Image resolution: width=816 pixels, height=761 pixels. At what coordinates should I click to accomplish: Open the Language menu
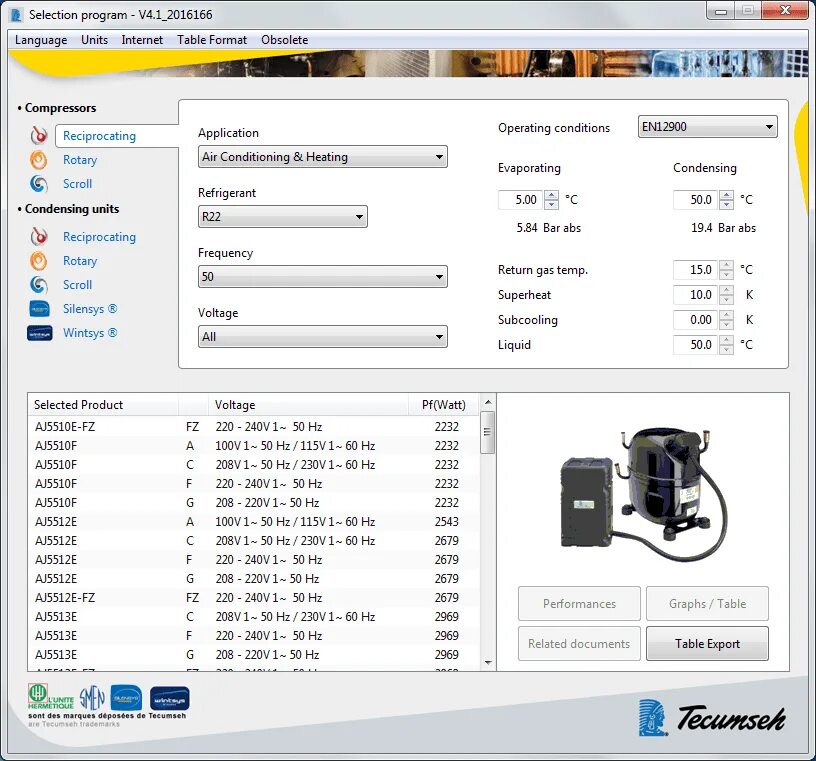pos(41,40)
